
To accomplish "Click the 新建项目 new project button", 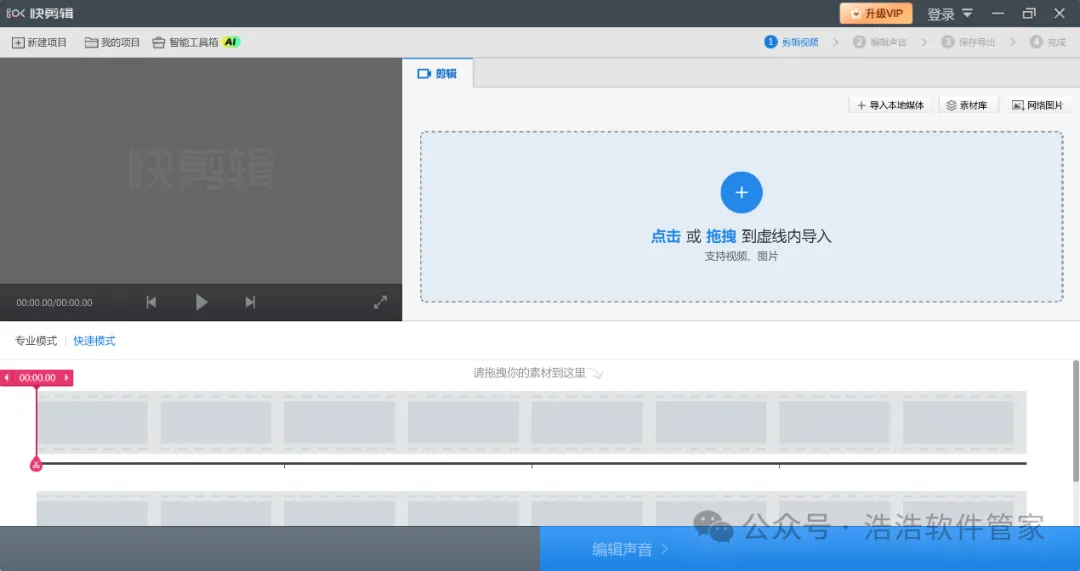I will pos(39,43).
